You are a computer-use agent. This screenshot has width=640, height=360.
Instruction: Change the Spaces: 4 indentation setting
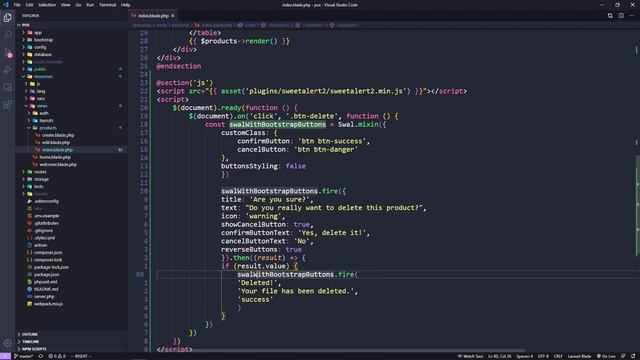[x=524, y=356]
